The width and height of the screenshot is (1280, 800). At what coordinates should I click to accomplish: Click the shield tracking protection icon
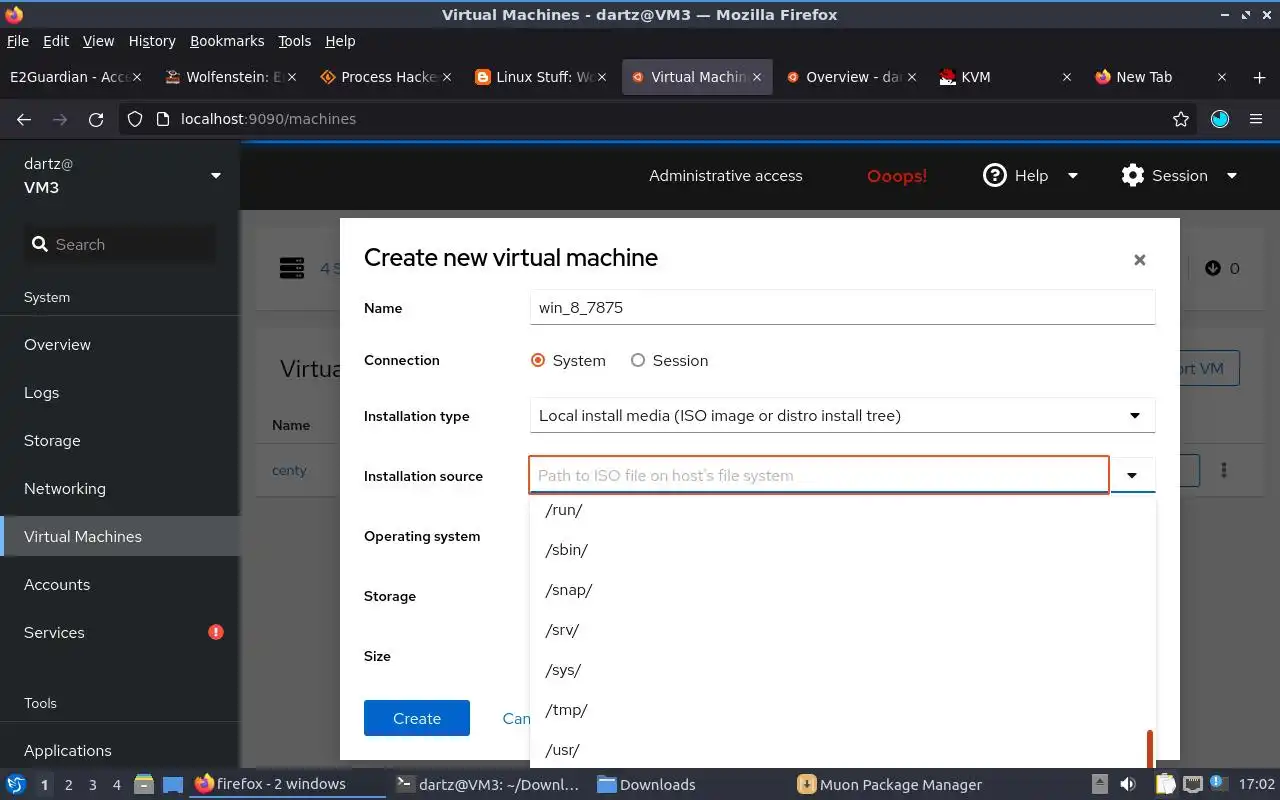[x=136, y=119]
